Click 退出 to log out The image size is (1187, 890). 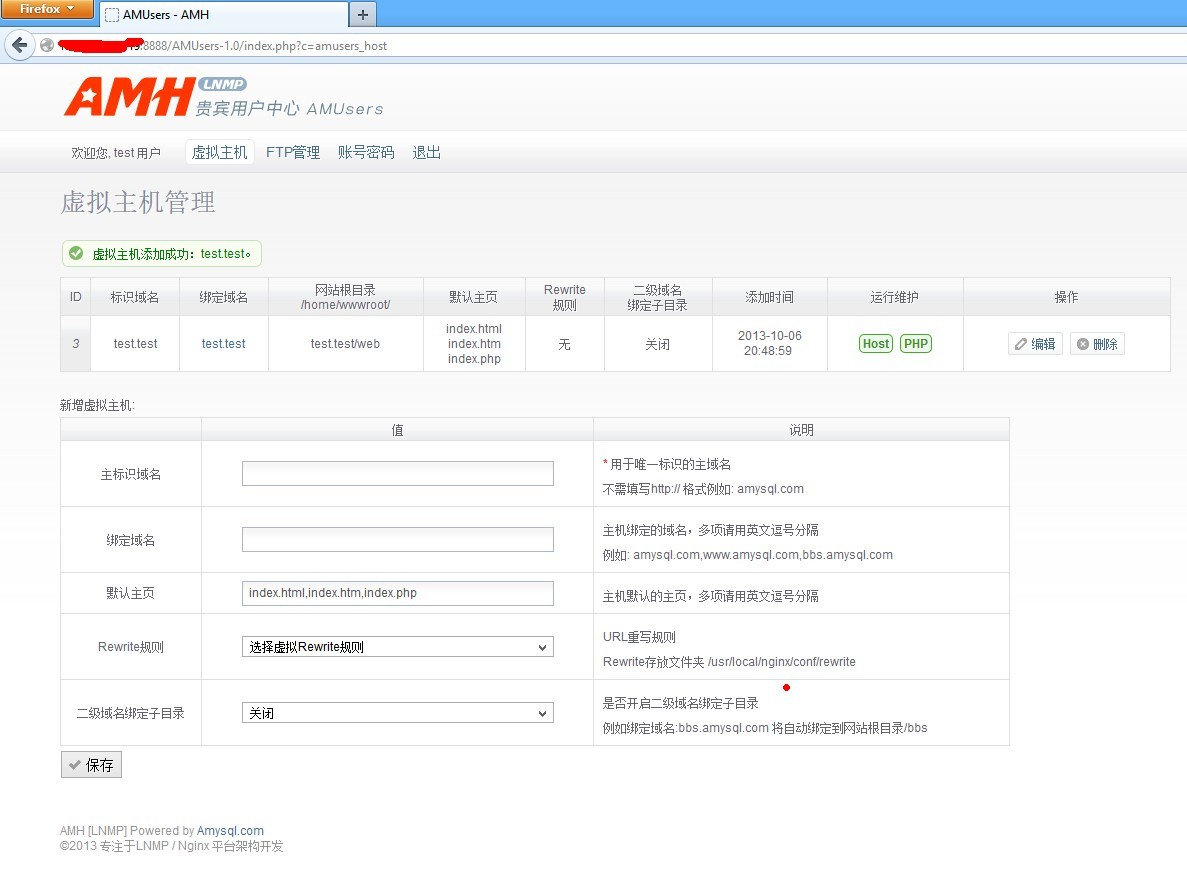pos(427,152)
